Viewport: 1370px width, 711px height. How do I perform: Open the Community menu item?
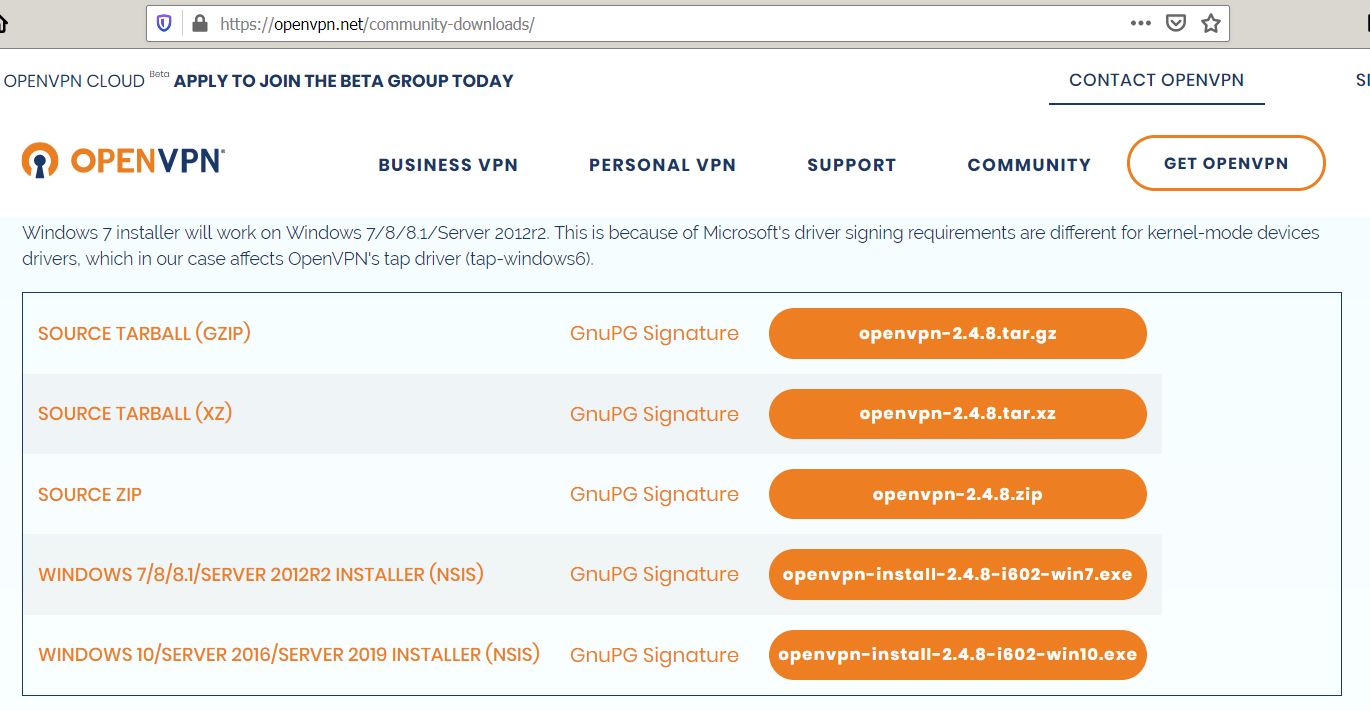[x=1029, y=165]
